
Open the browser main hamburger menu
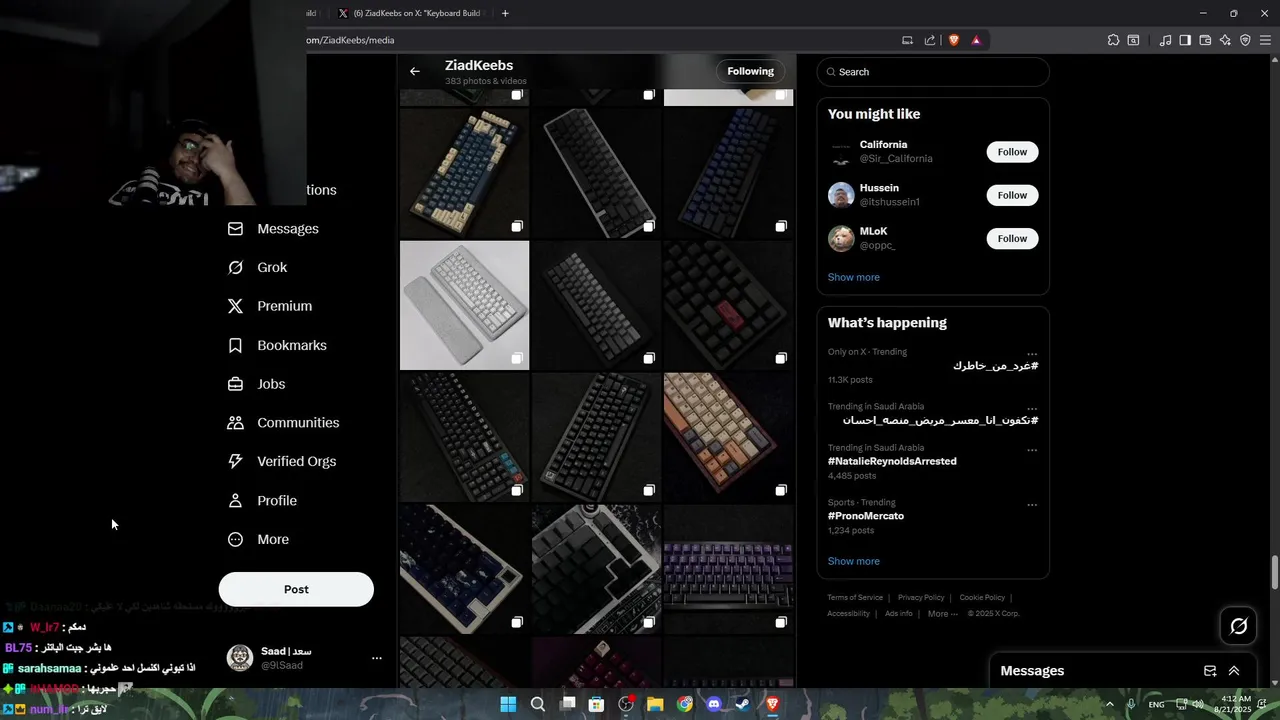pyautogui.click(x=1265, y=40)
